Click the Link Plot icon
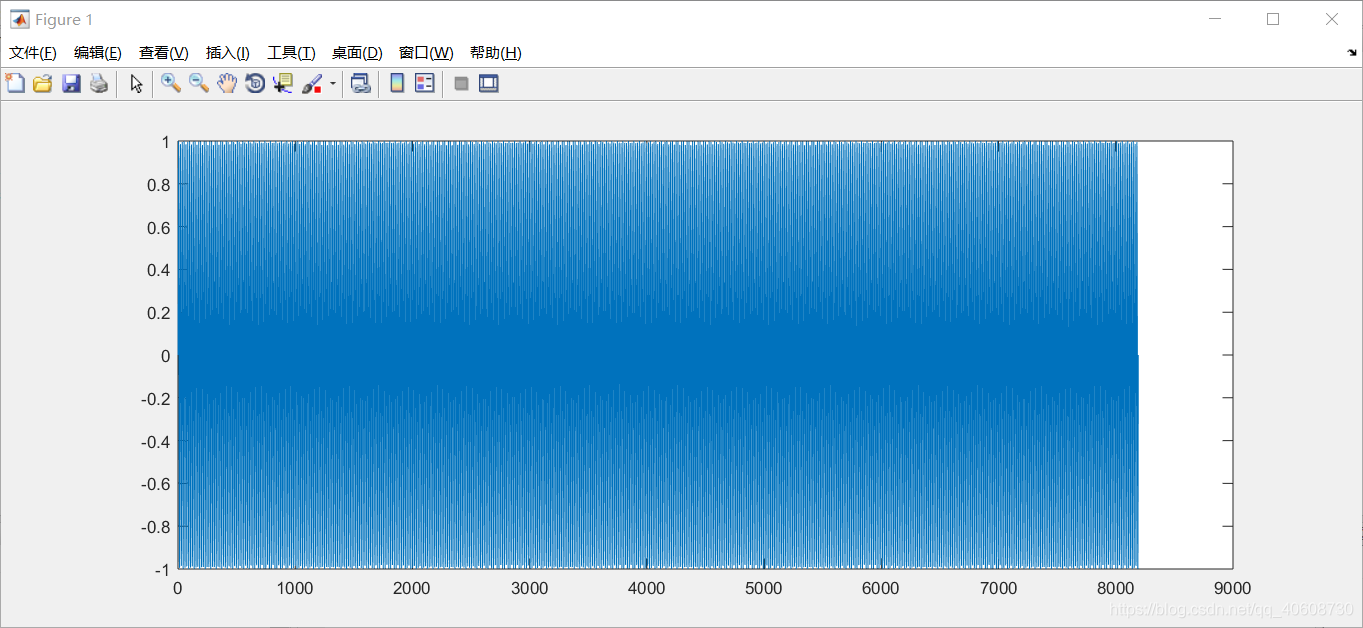The width and height of the screenshot is (1363, 628). tap(361, 83)
